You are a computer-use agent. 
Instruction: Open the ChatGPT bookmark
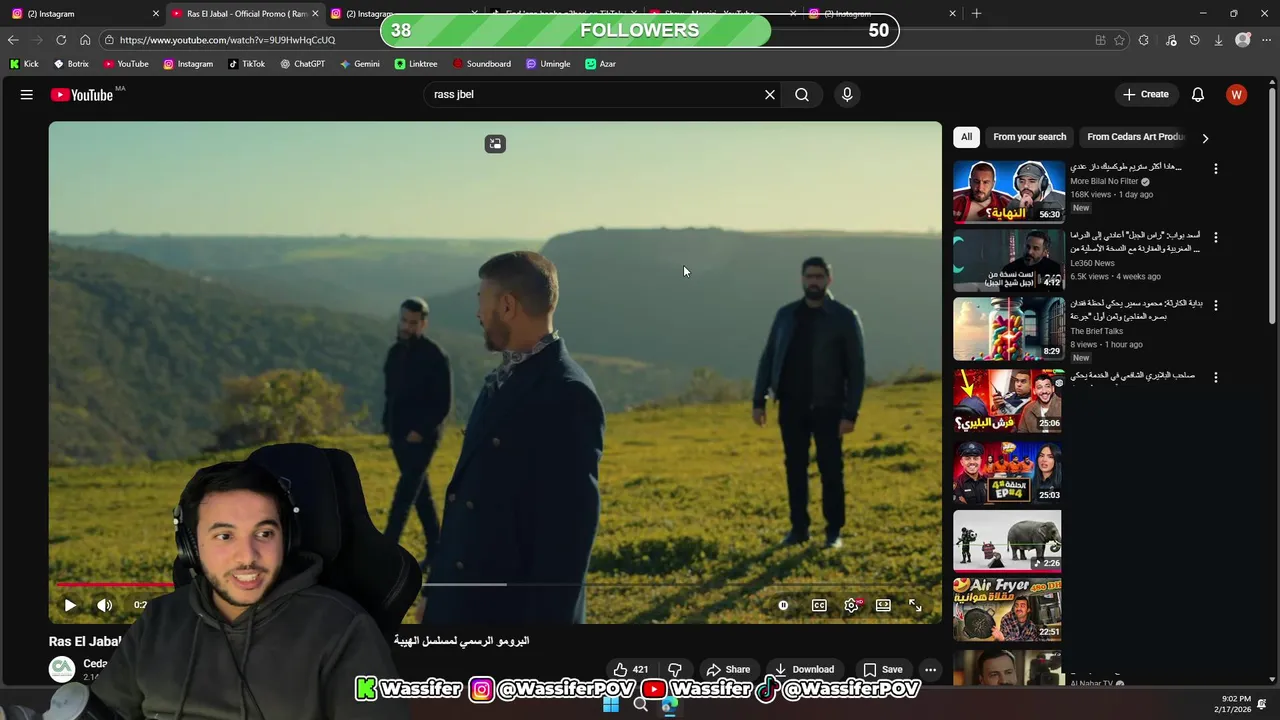(x=302, y=64)
